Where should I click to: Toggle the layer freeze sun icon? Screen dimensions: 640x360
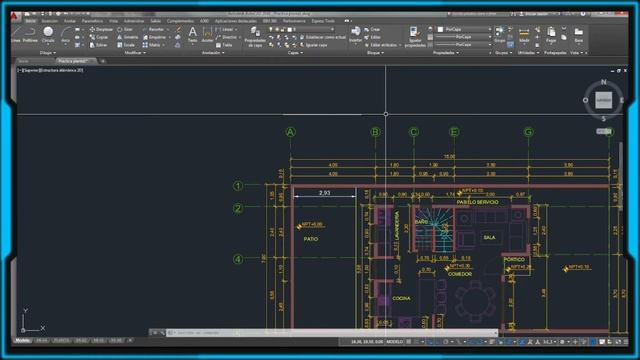point(276,29)
